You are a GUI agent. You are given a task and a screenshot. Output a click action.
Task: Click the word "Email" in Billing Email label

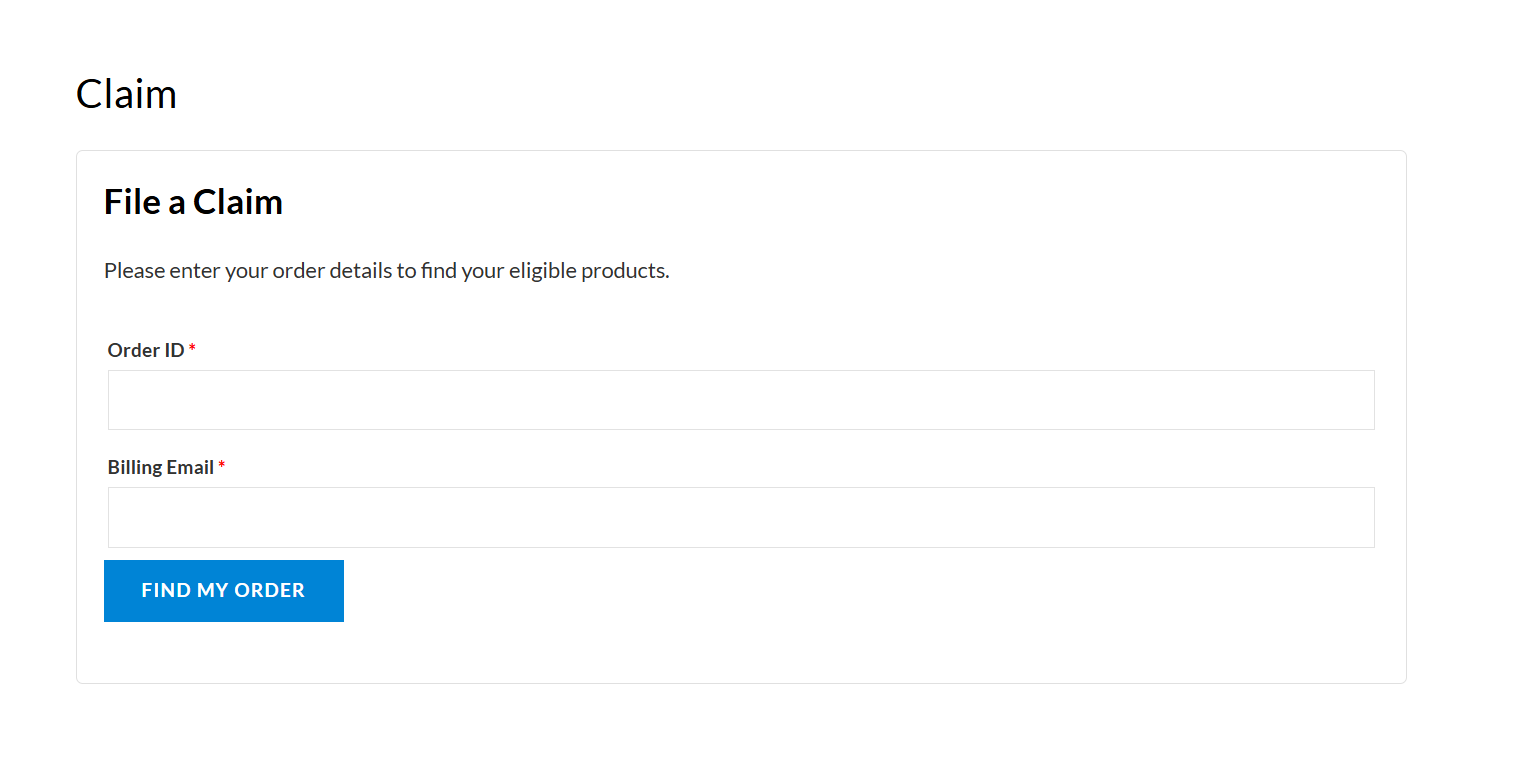click(190, 467)
